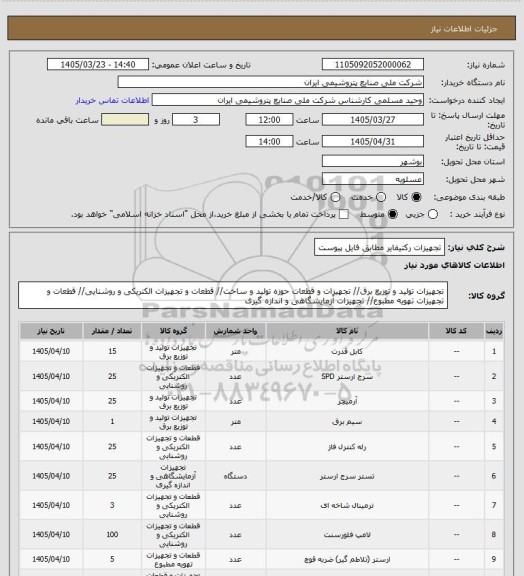Click the need number field 1105092052000062
Image resolution: width=524 pixels, height=576 pixels.
click(373, 64)
